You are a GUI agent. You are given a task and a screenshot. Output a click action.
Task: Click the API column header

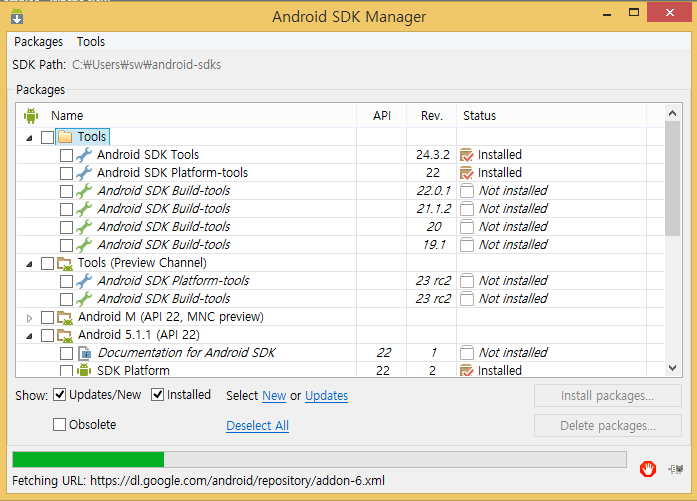(381, 116)
